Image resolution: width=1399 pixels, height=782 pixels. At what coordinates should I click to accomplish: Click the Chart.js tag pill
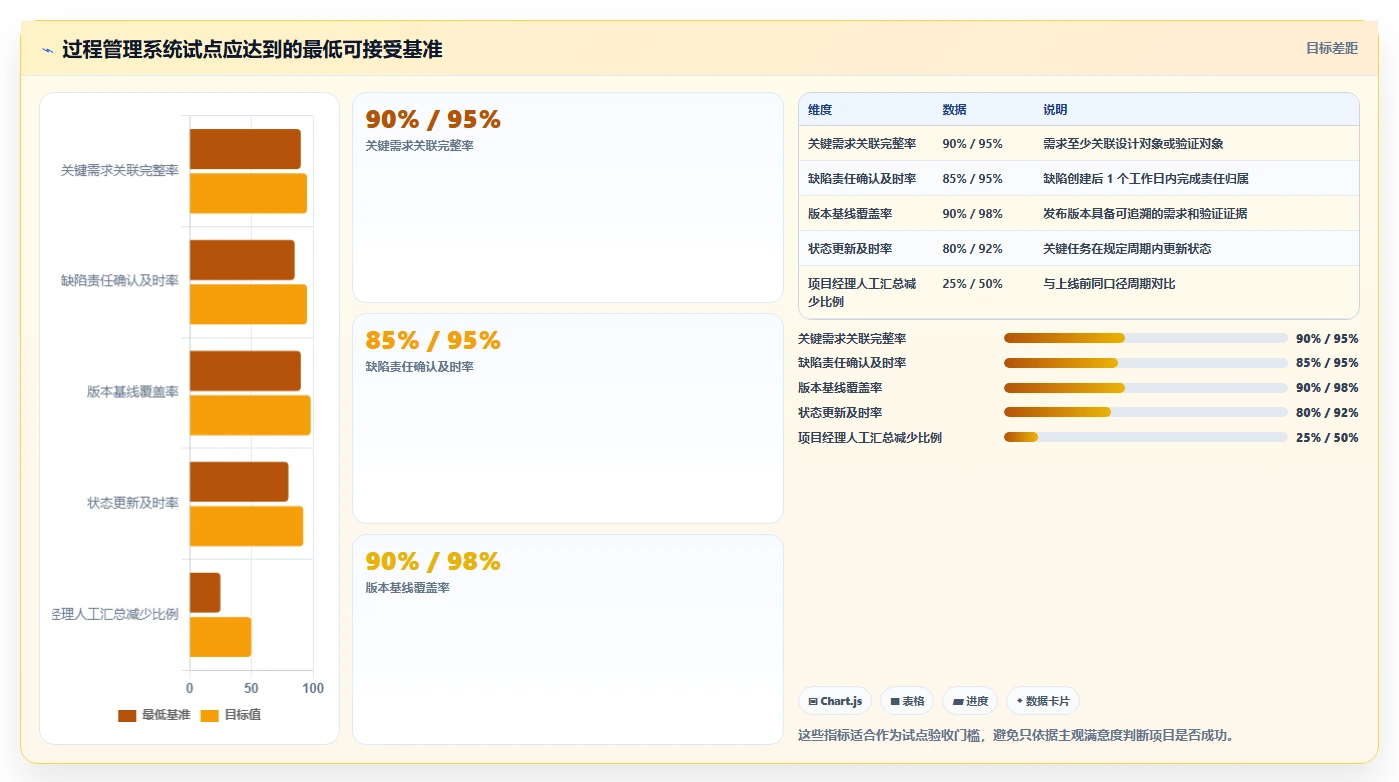(835, 701)
